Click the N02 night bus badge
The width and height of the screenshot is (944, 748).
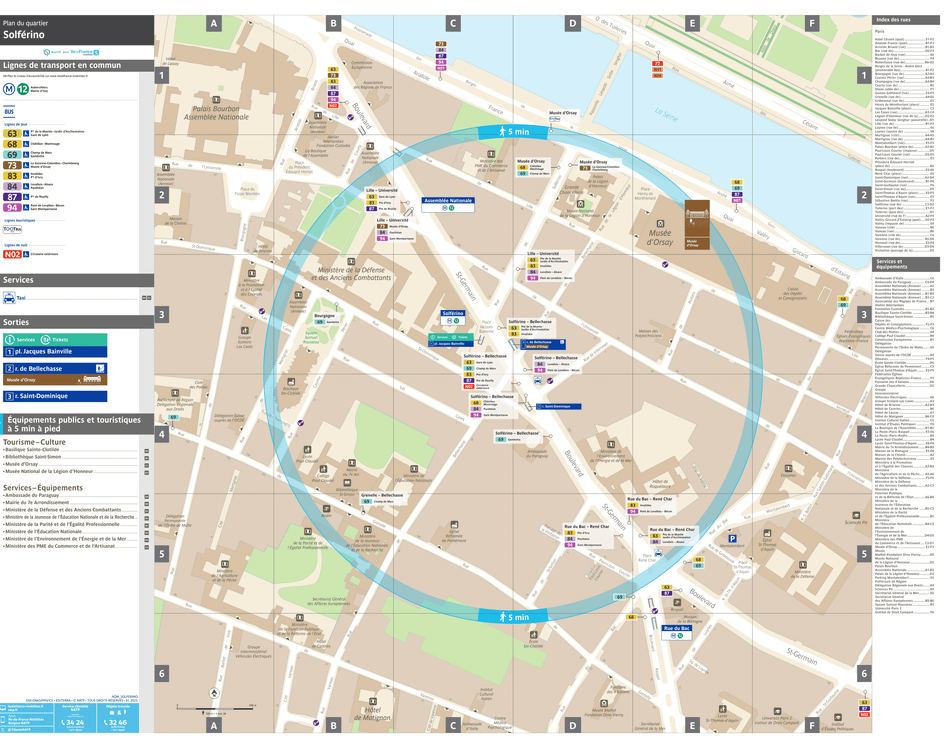pos(14,252)
